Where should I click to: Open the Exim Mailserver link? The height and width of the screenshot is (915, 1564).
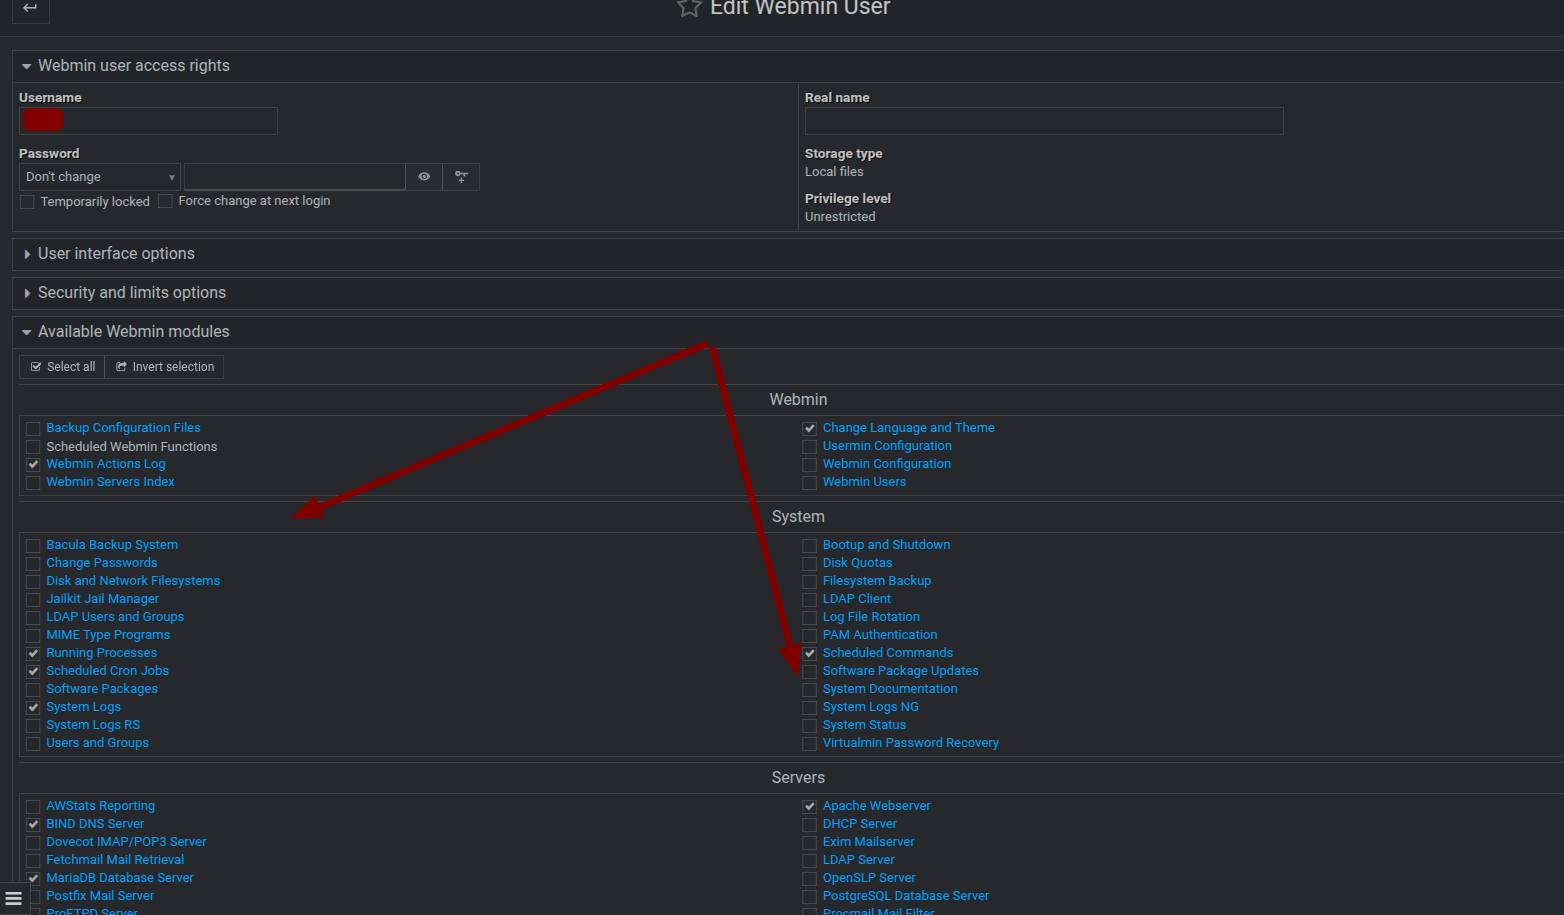868,842
